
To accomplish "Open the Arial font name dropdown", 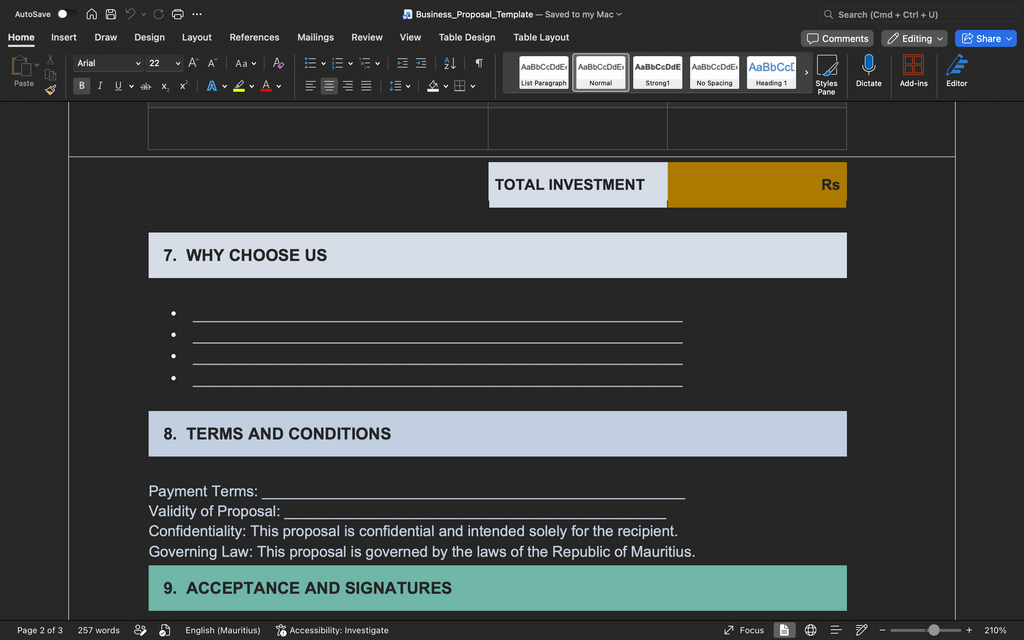I will click(x=138, y=63).
